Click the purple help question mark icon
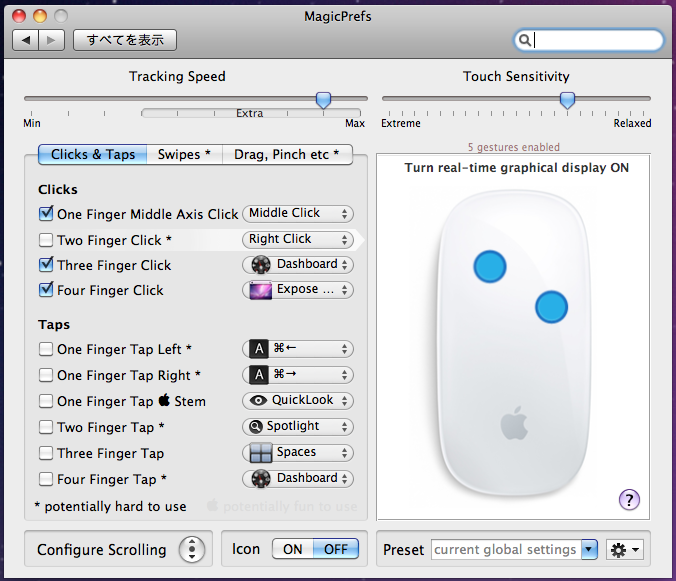676x581 pixels. point(629,500)
